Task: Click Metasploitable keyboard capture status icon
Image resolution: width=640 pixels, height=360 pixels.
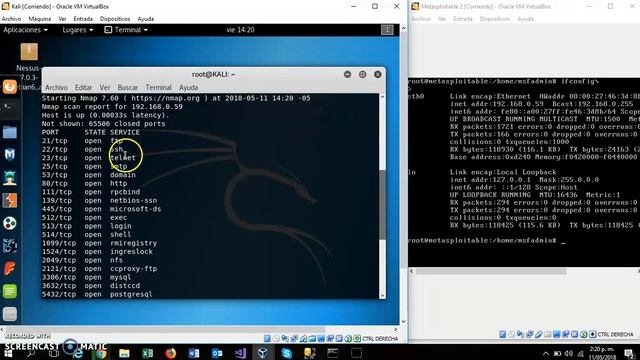Action: 593,334
